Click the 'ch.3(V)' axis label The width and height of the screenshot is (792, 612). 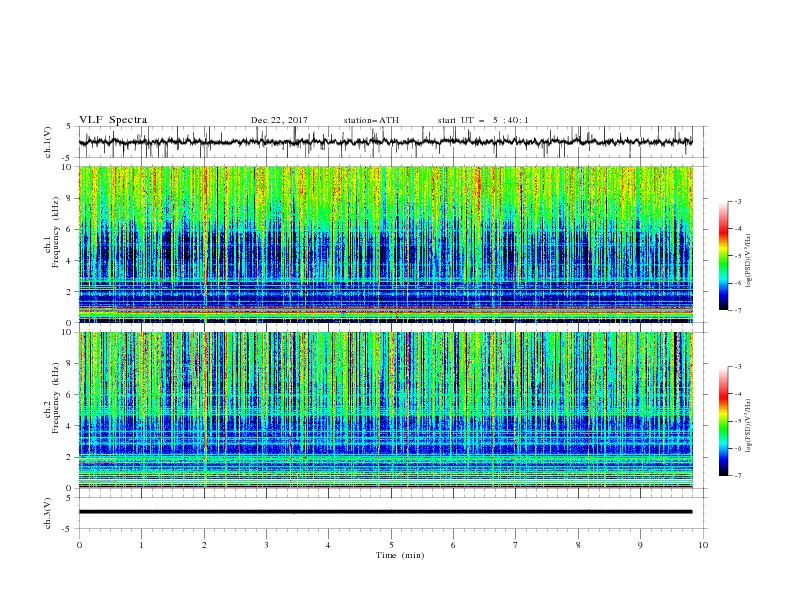48,513
